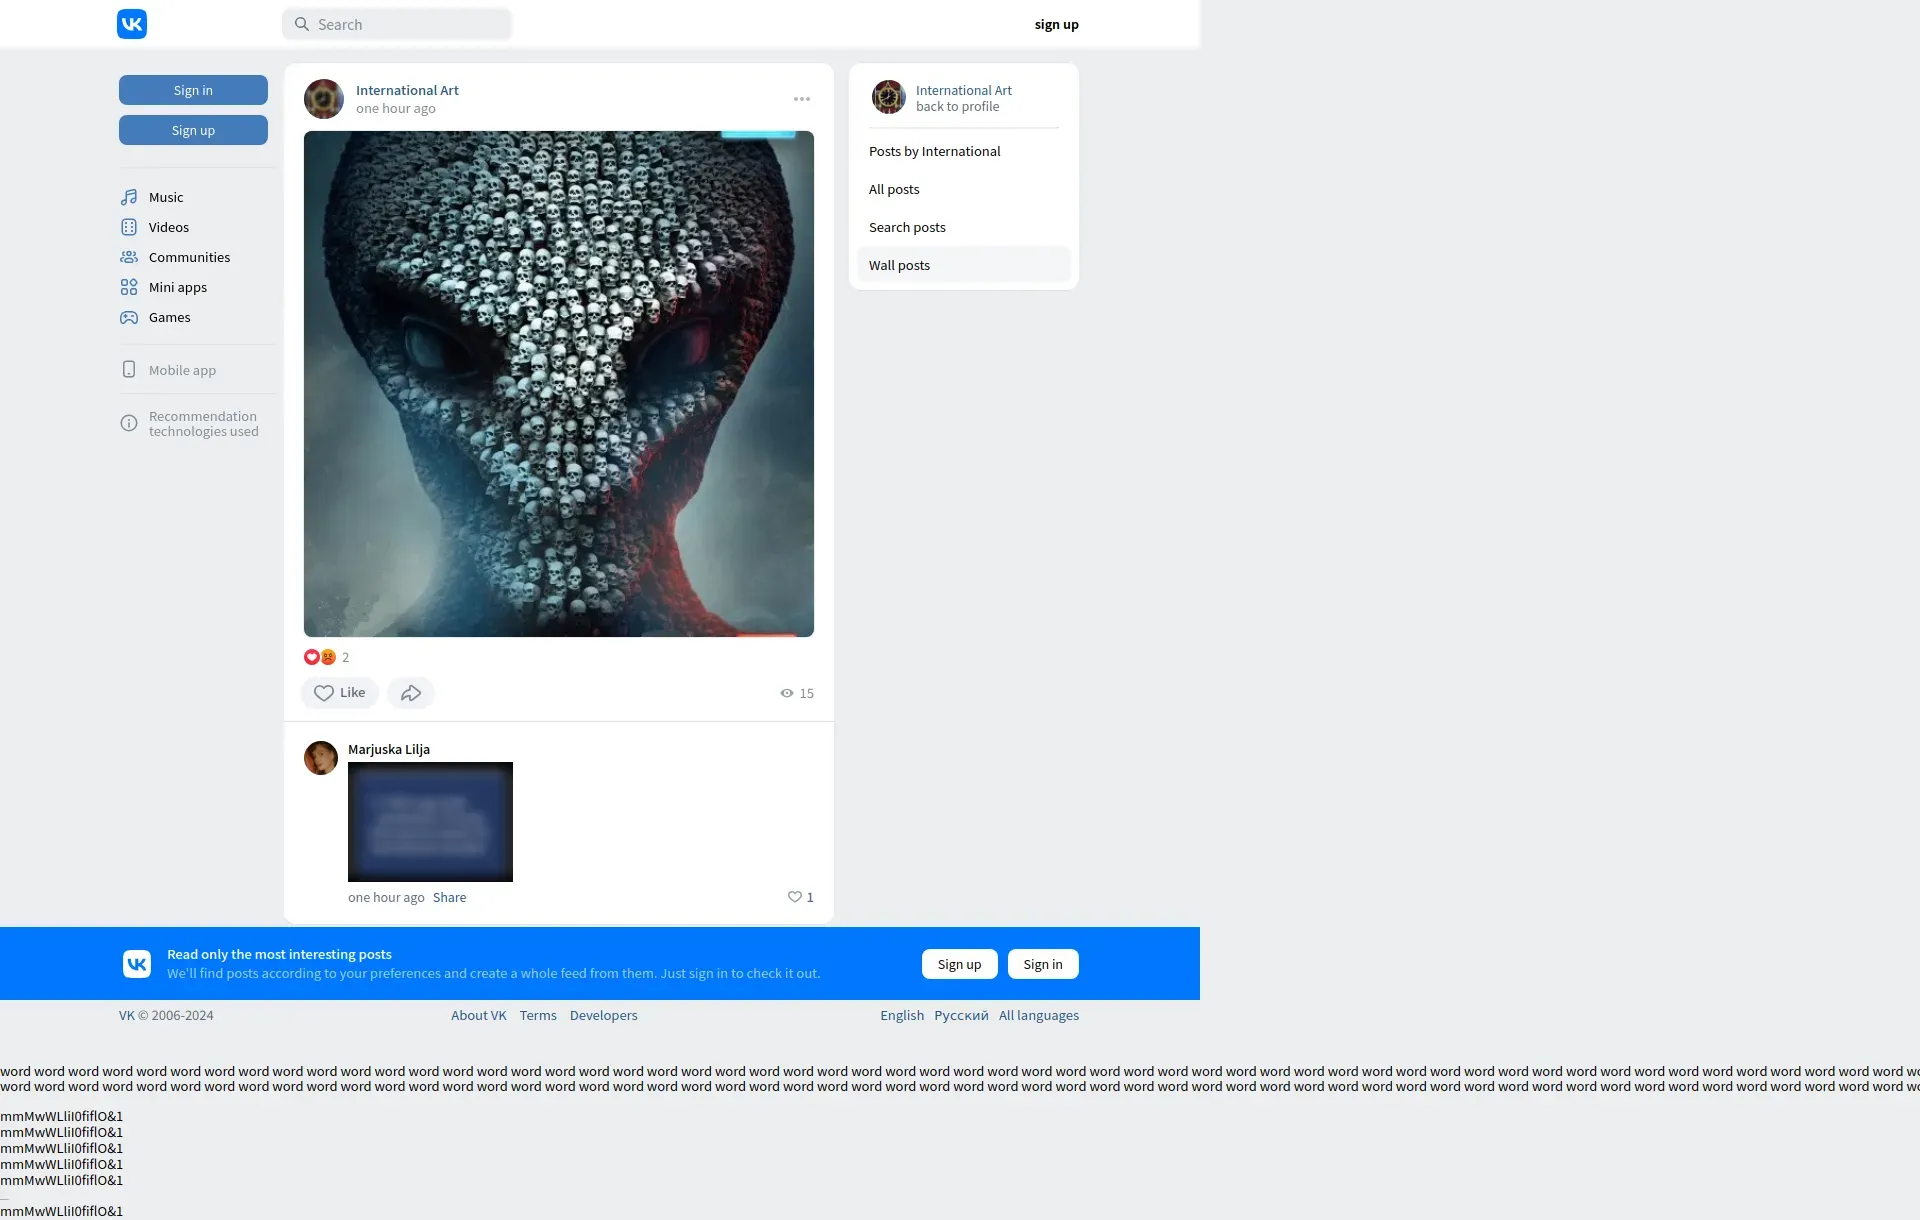
Task: Open the All languages selector
Action: [1038, 1015]
